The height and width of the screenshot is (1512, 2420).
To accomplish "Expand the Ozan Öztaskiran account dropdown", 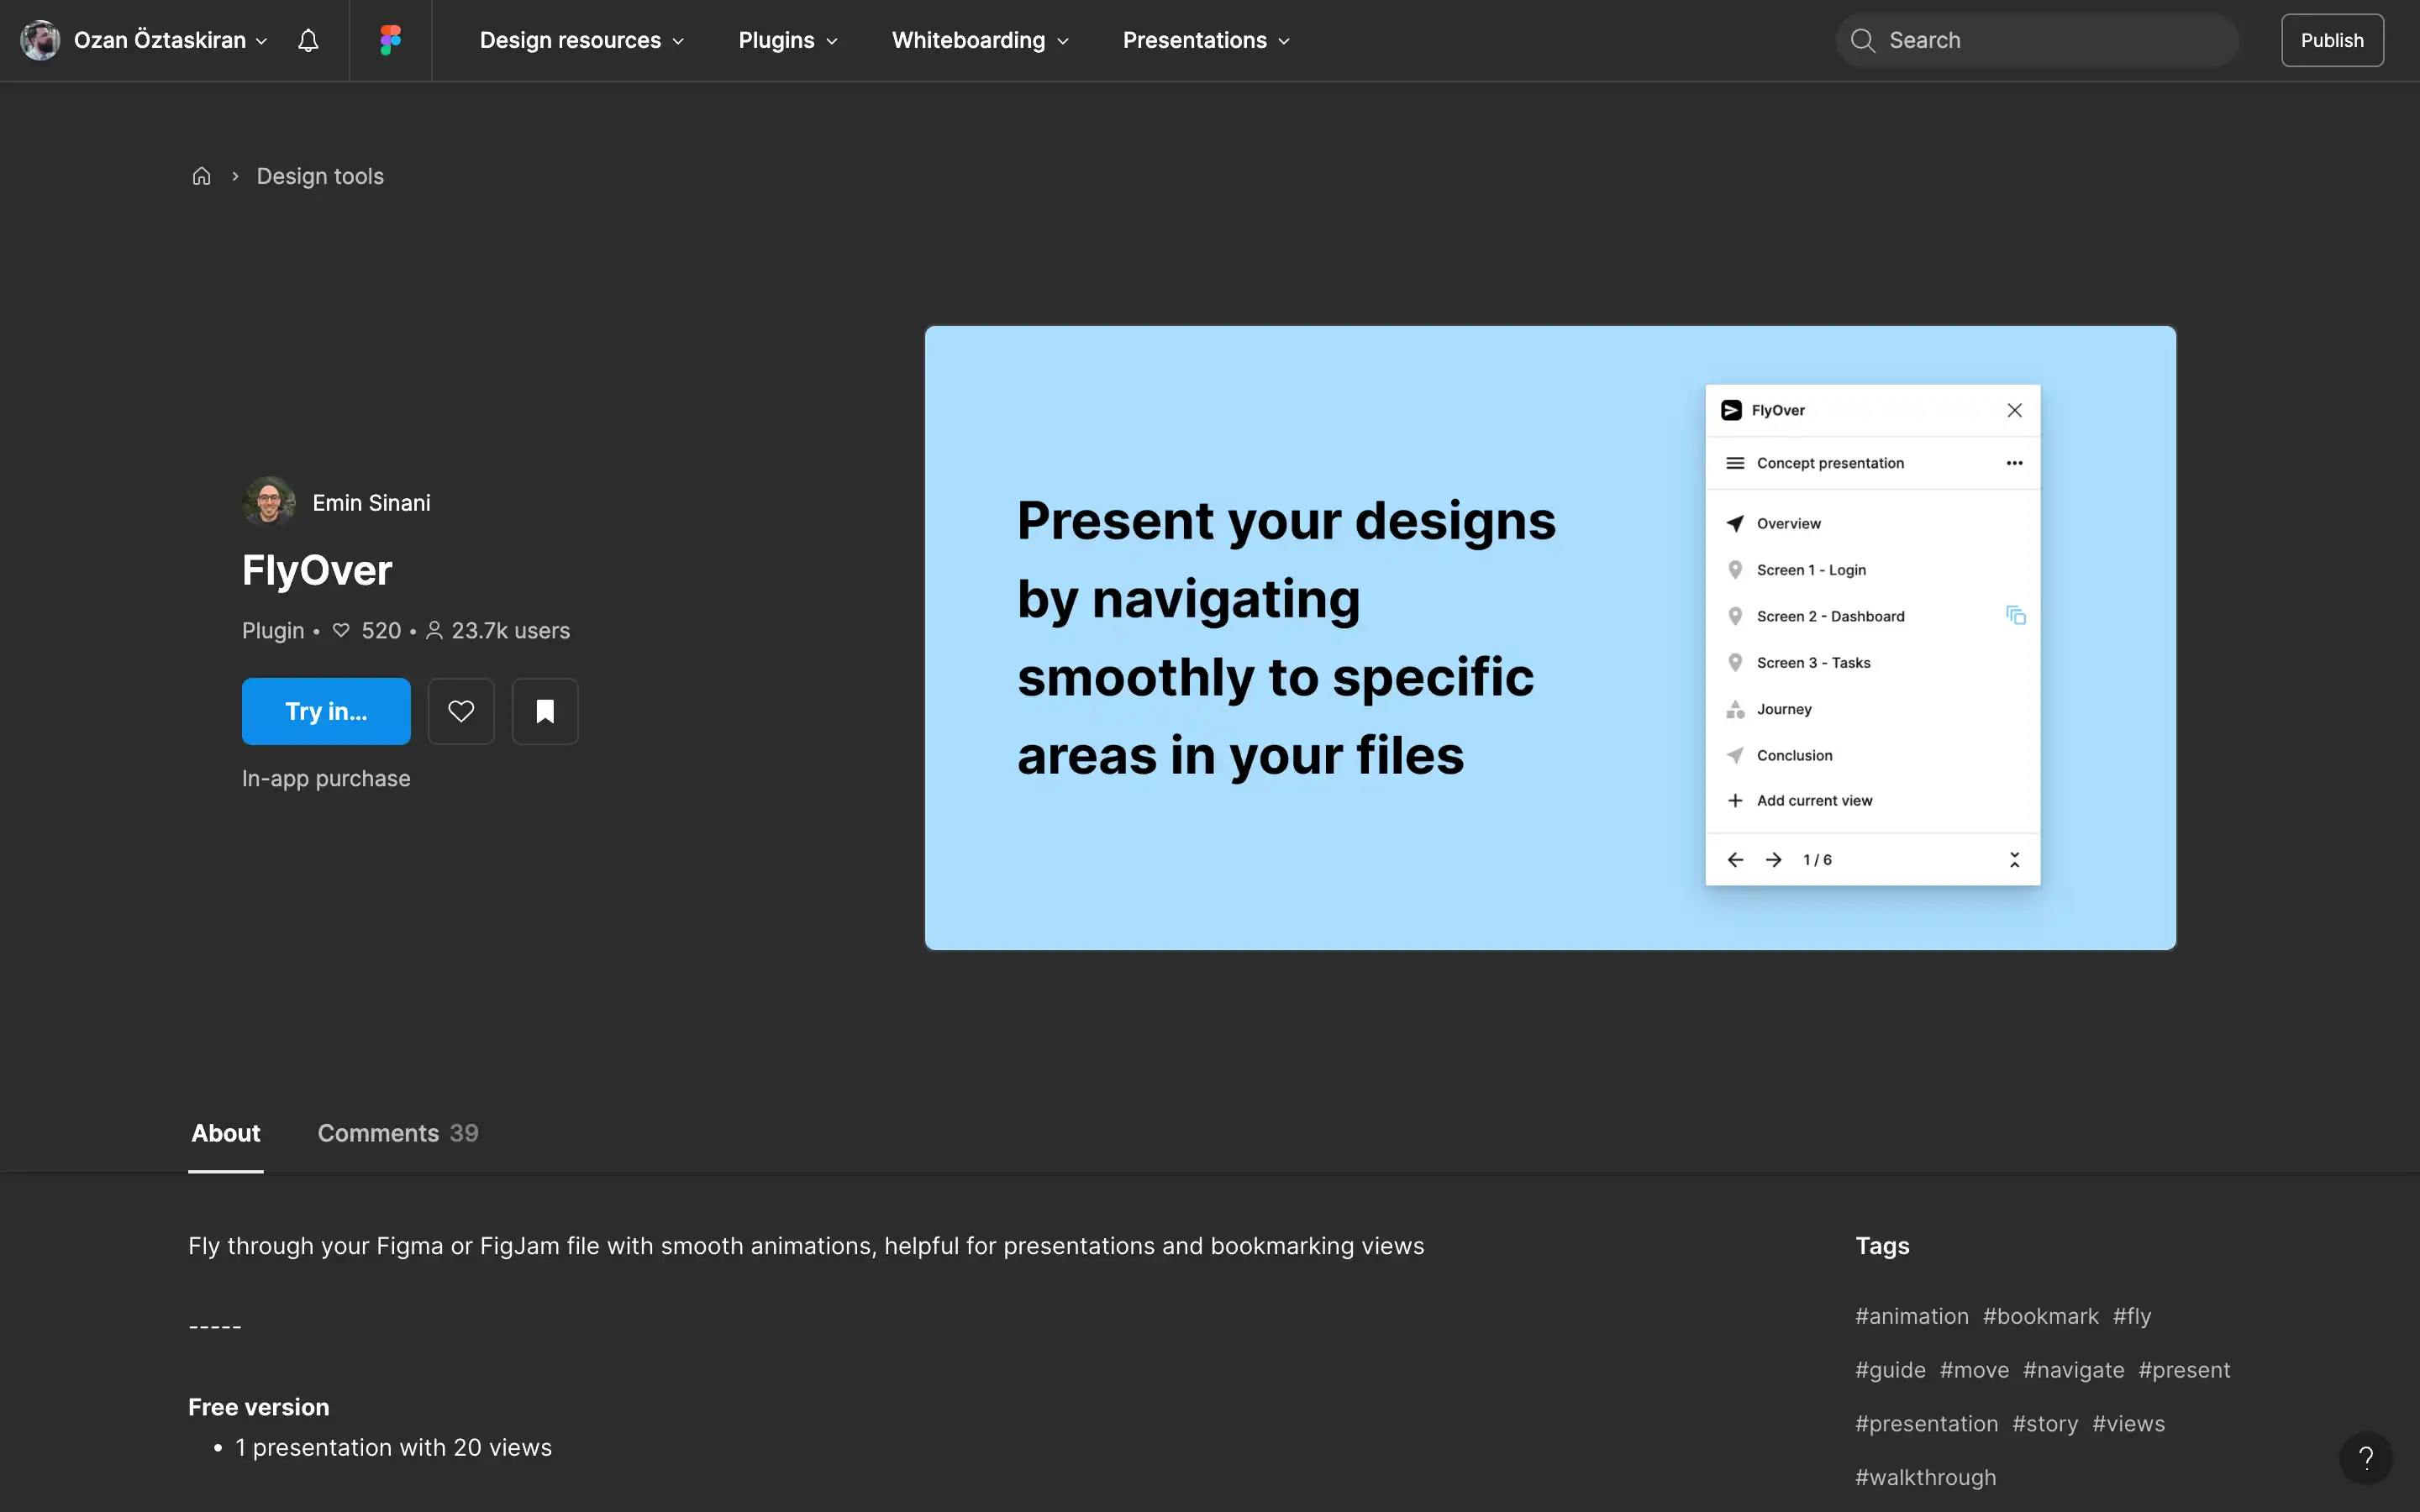I will [261, 41].
